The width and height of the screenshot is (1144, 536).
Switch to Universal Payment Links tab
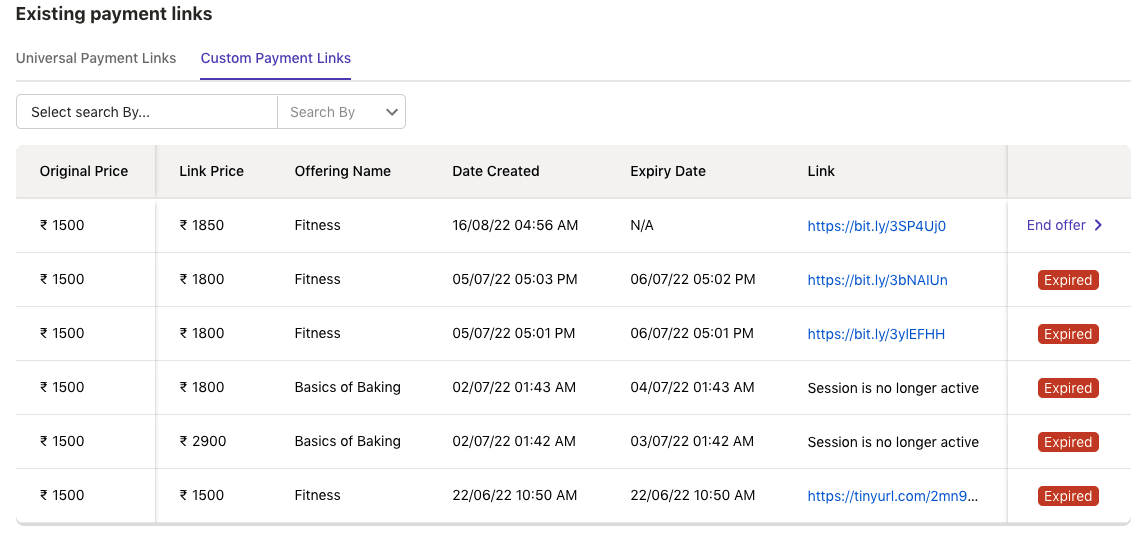coord(96,58)
